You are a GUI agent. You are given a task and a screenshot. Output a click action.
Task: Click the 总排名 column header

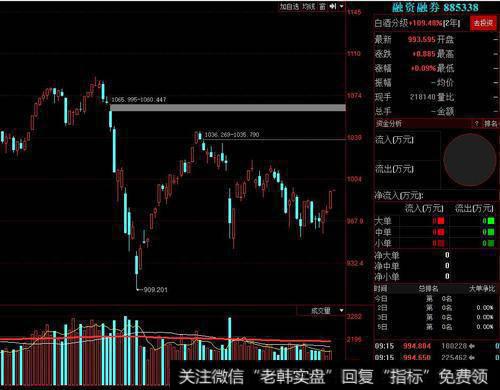pos(428,289)
